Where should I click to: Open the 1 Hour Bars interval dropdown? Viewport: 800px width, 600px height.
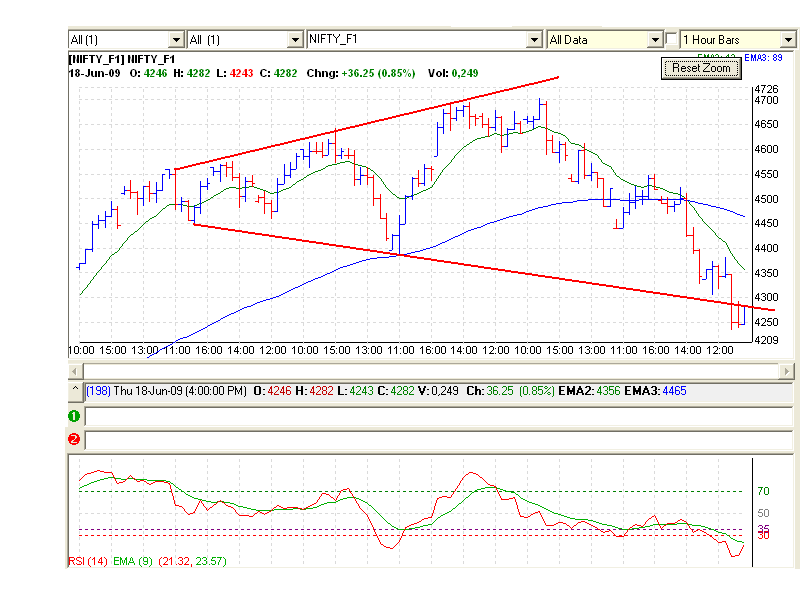pyautogui.click(x=788, y=39)
